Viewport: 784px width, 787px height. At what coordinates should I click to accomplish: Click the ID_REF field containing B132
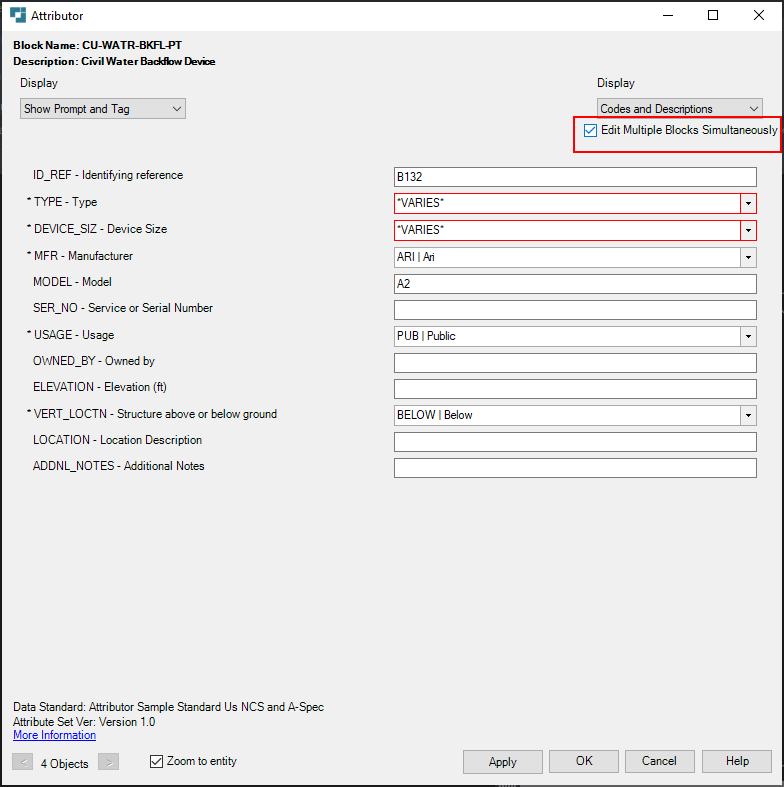coord(575,177)
